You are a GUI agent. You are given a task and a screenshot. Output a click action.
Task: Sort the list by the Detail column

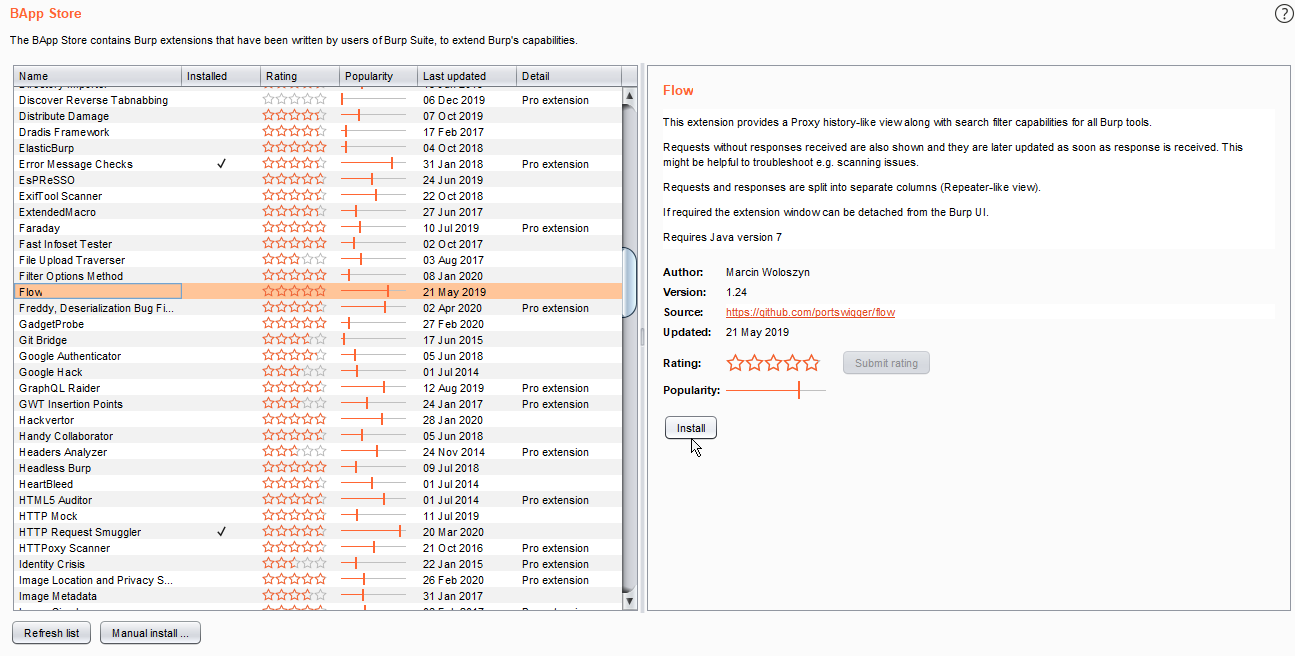point(569,76)
